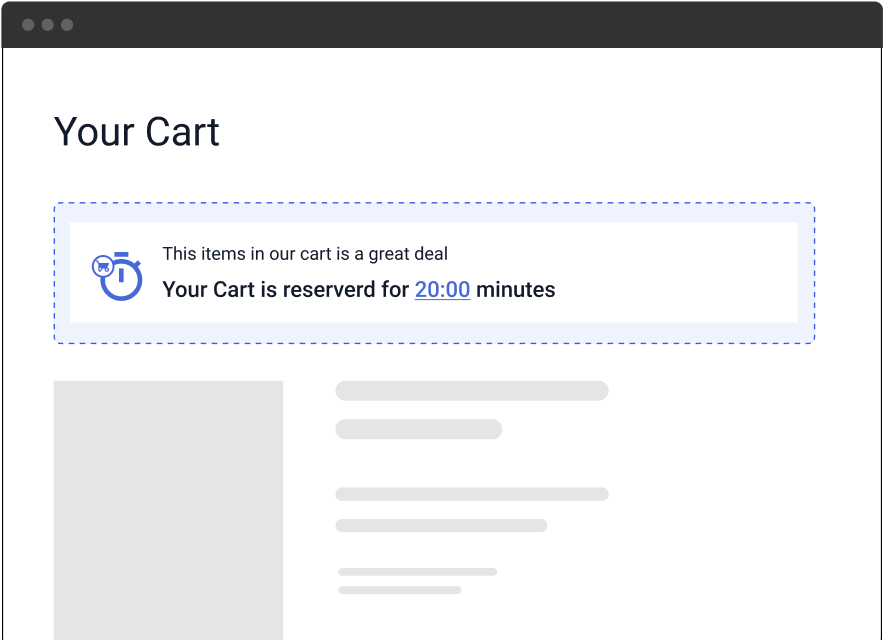
Task: Click the small shopping cart badge icon
Action: pyautogui.click(x=102, y=266)
